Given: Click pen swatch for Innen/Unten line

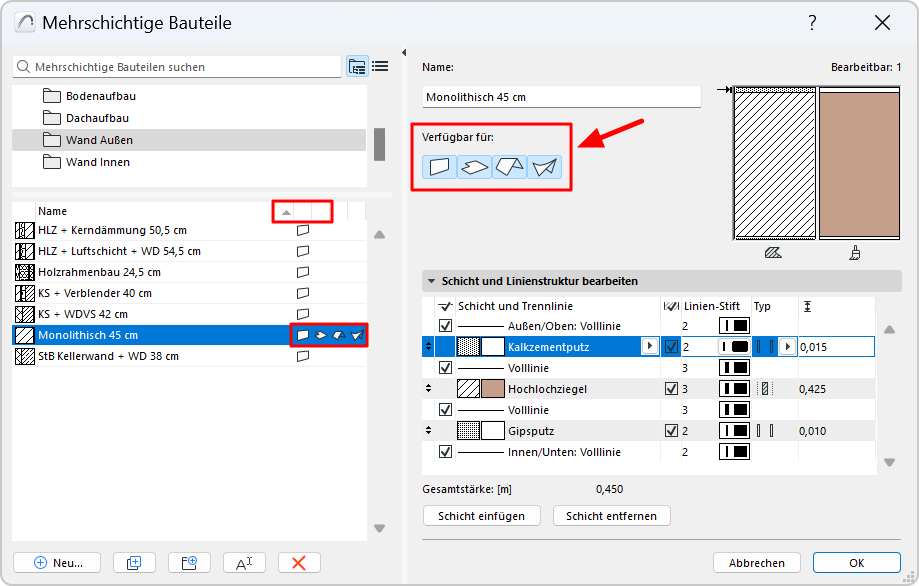Looking at the screenshot, I should point(734,452).
